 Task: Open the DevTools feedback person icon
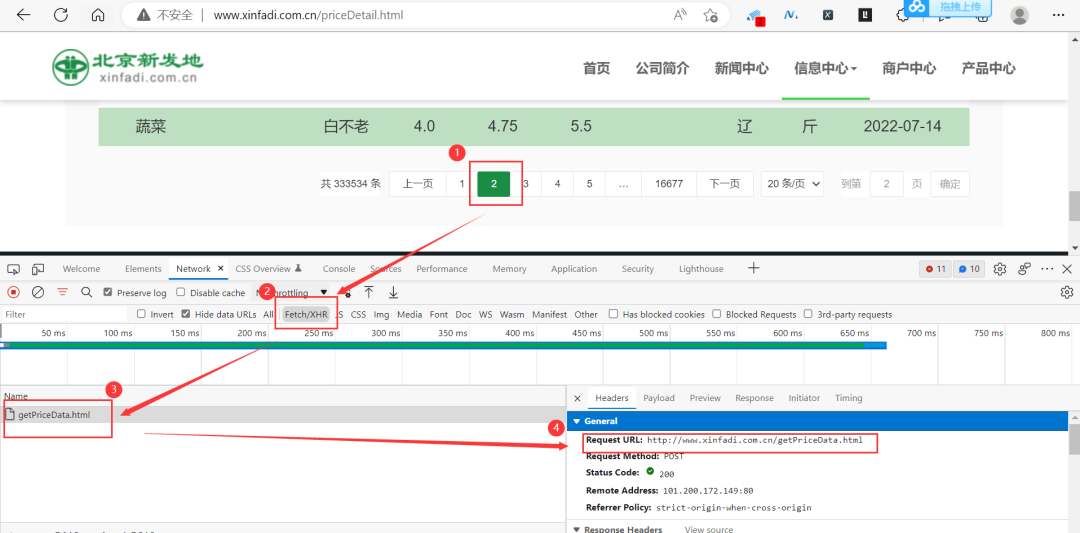[x=1025, y=269]
